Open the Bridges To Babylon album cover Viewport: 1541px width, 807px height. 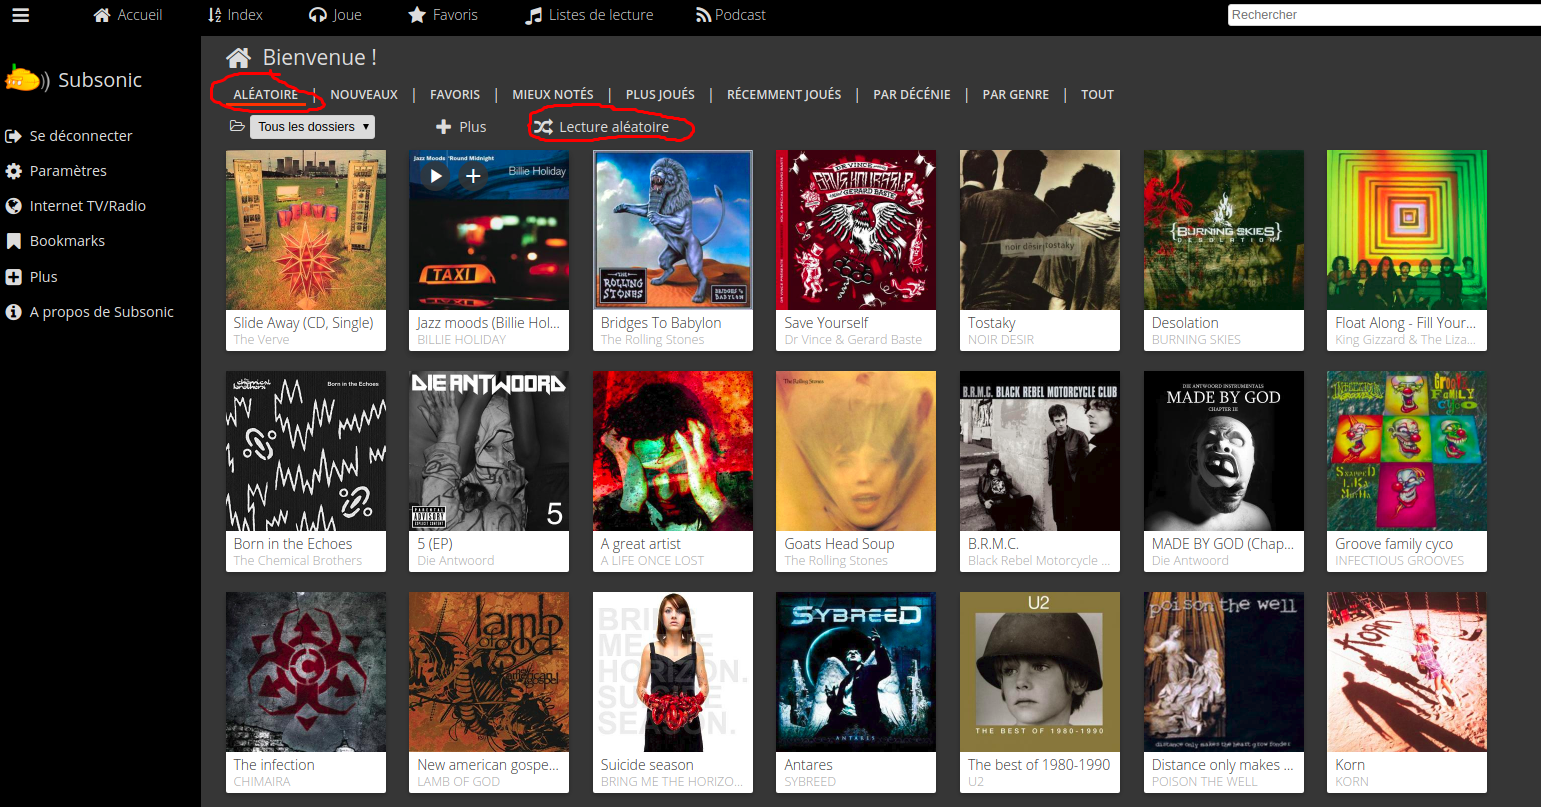[x=673, y=230]
